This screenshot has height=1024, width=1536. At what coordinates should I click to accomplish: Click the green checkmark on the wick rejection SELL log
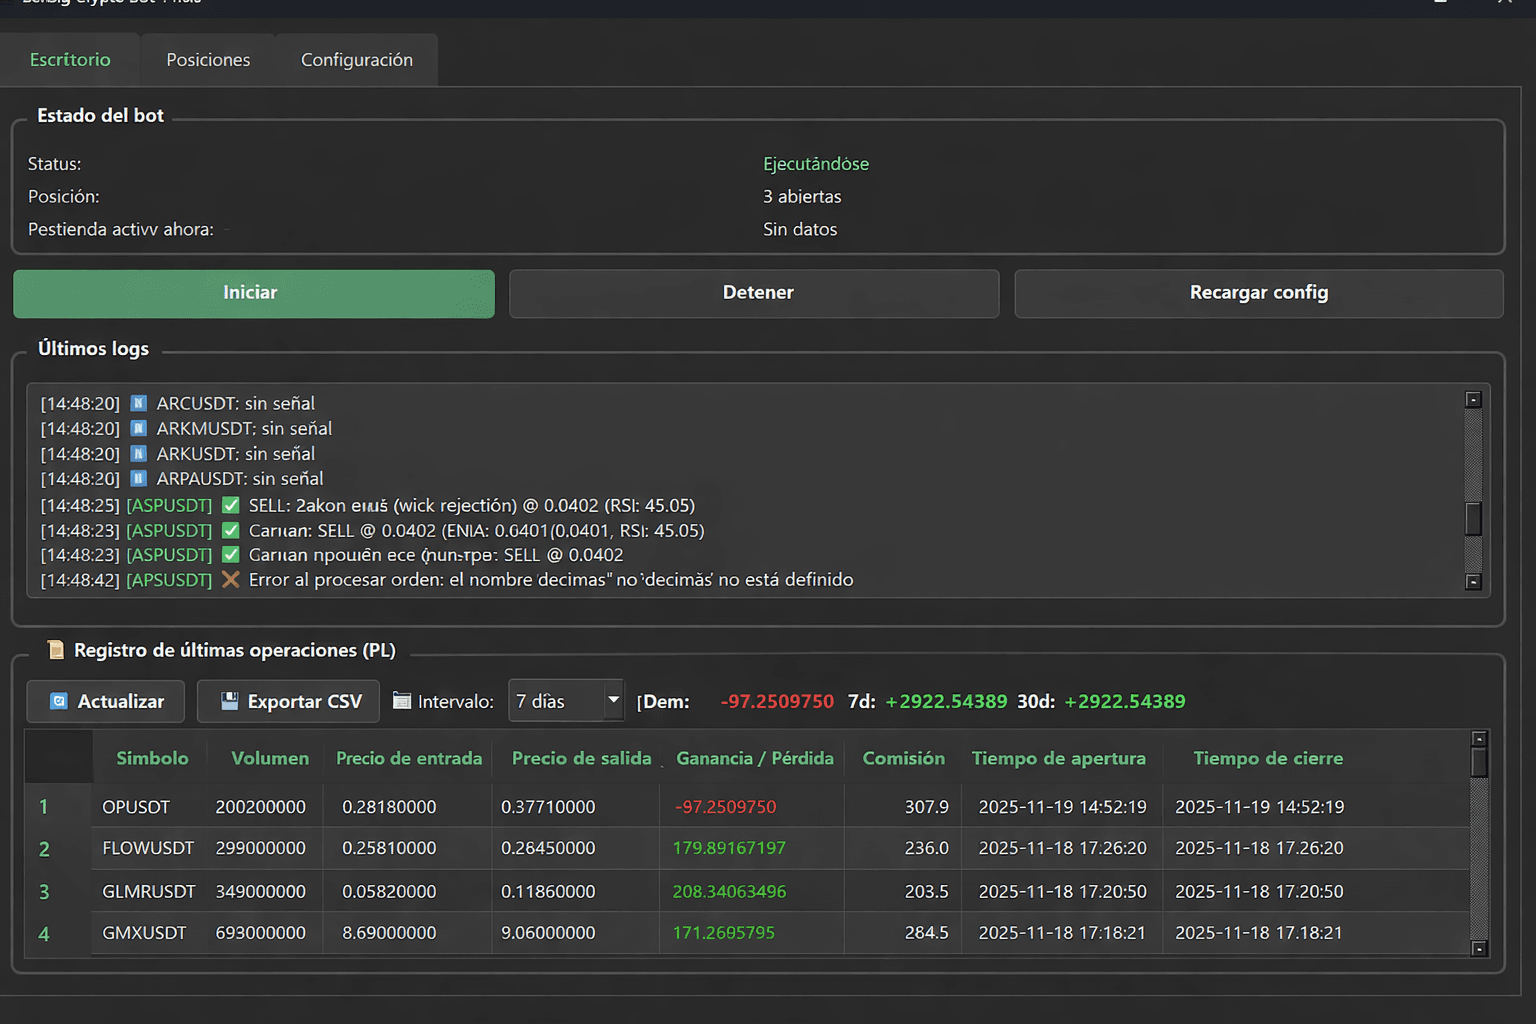click(x=230, y=505)
